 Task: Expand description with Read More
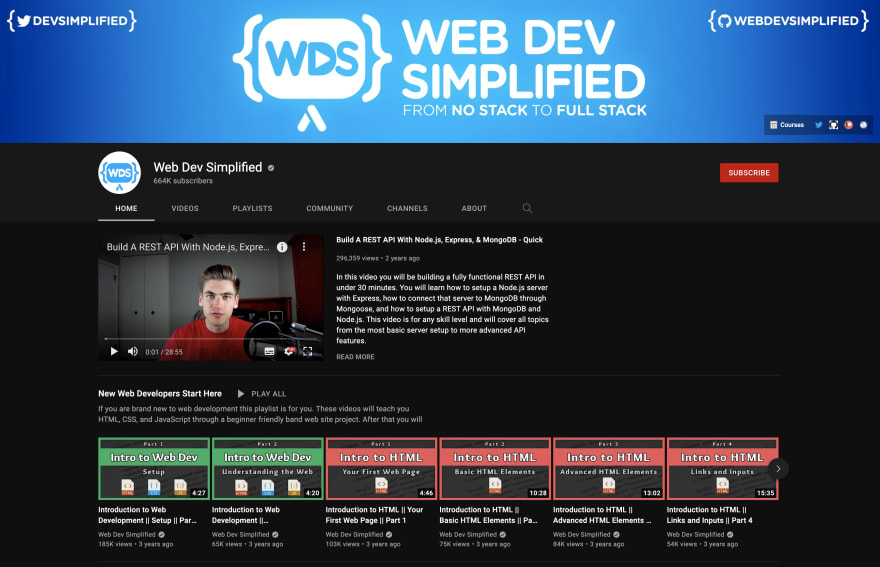355,356
